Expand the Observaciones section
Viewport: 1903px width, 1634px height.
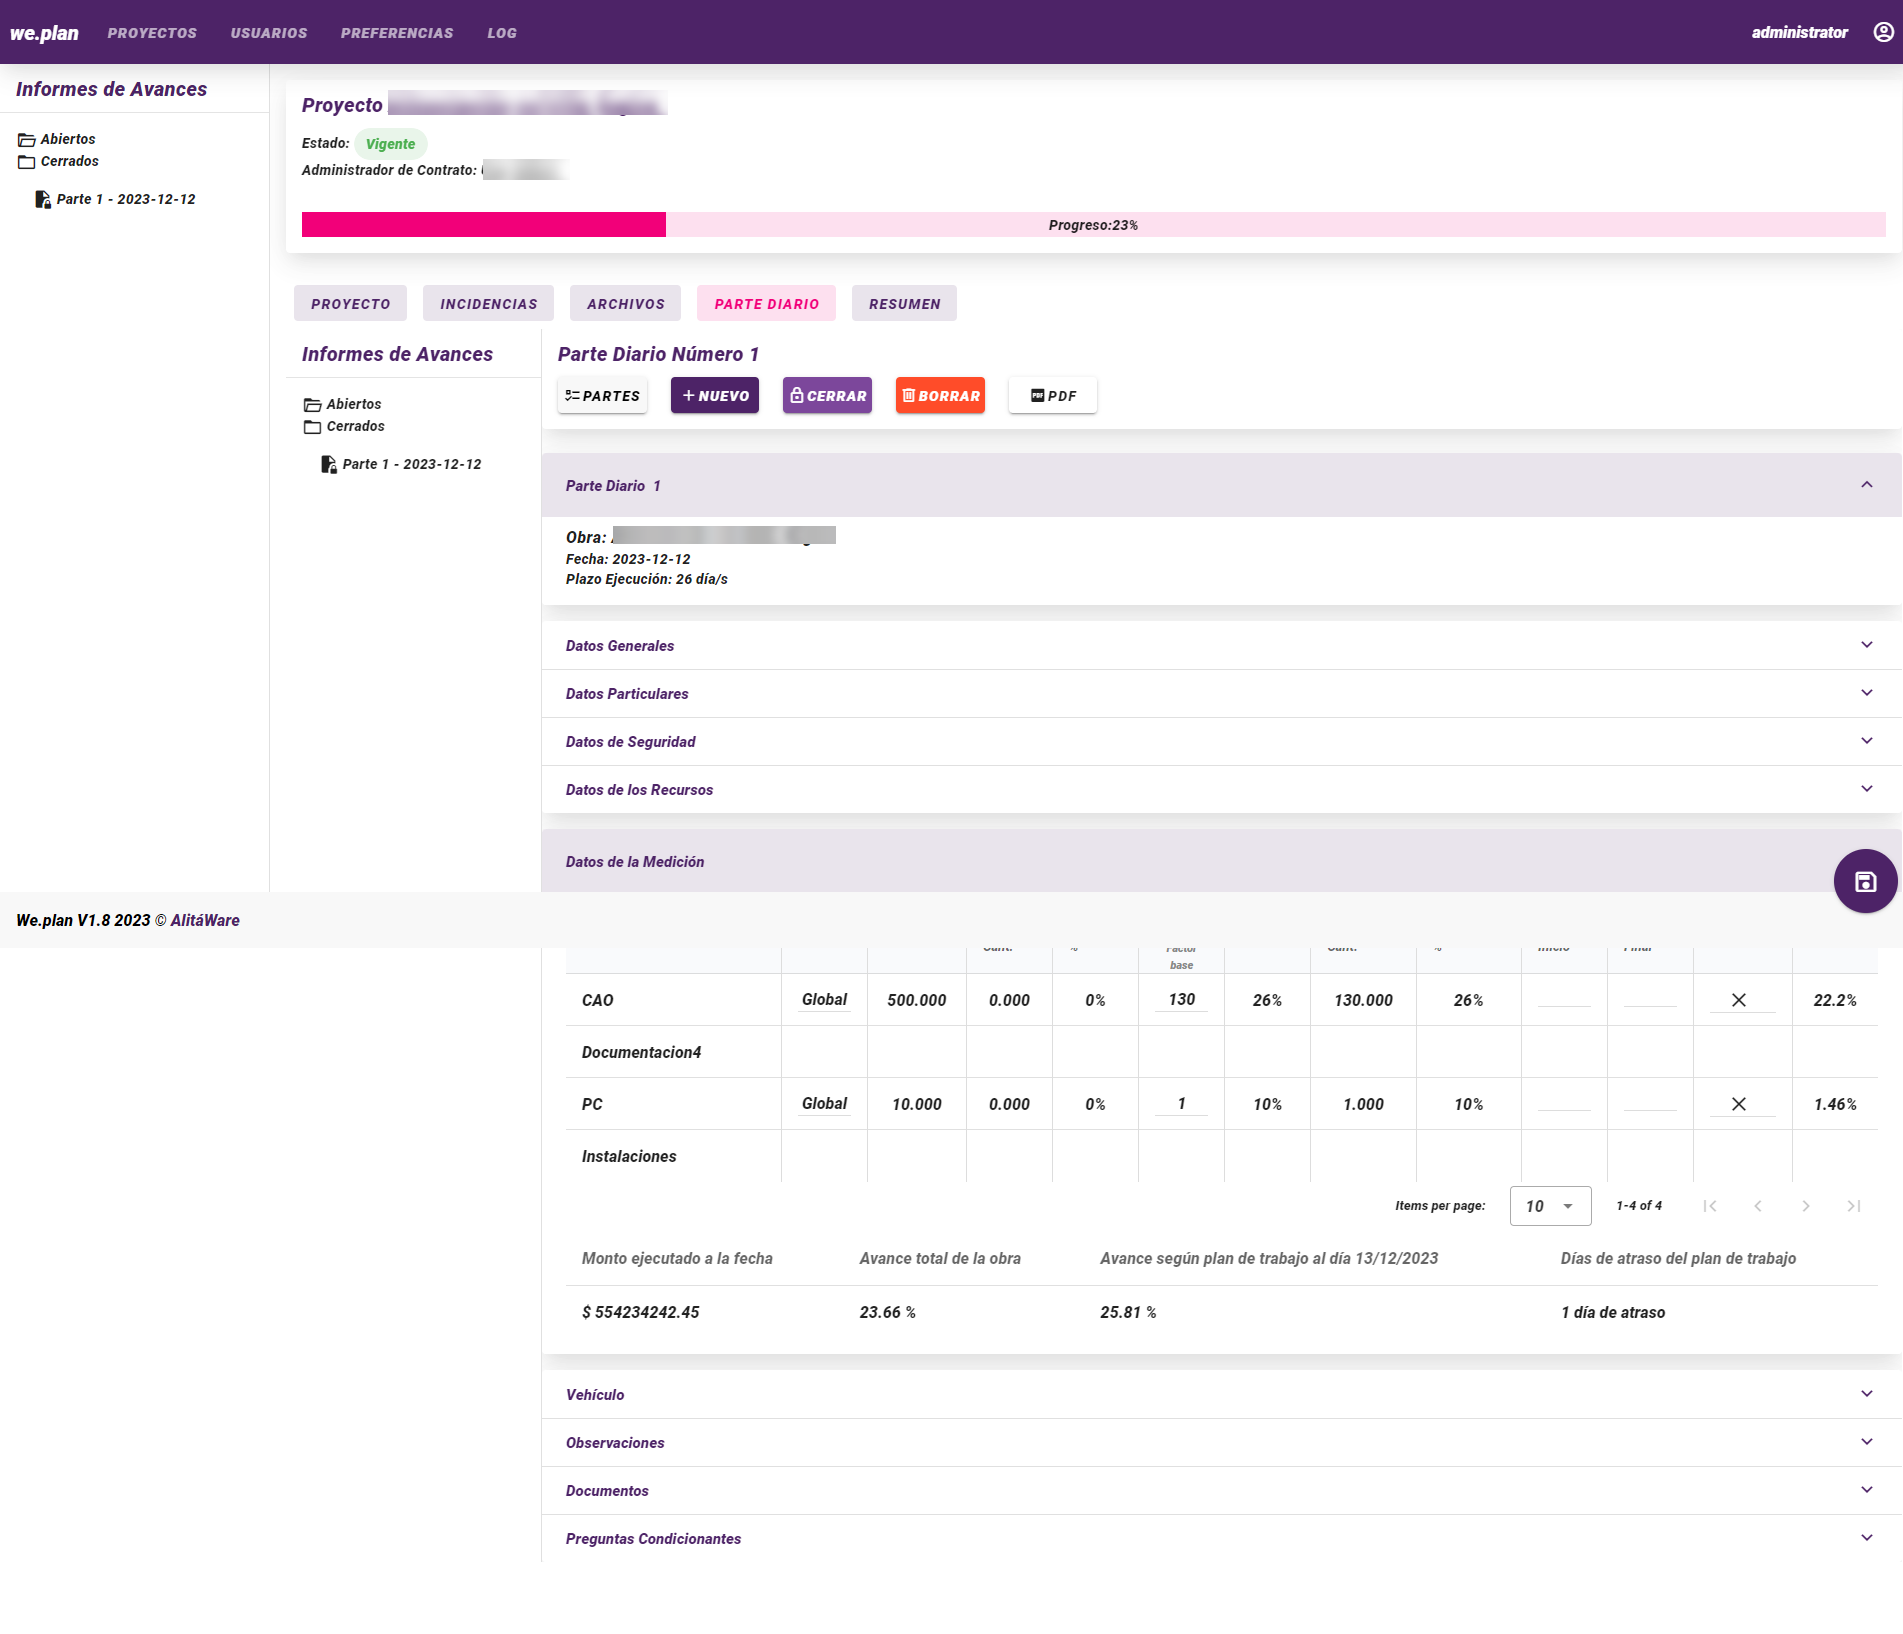click(1867, 1442)
